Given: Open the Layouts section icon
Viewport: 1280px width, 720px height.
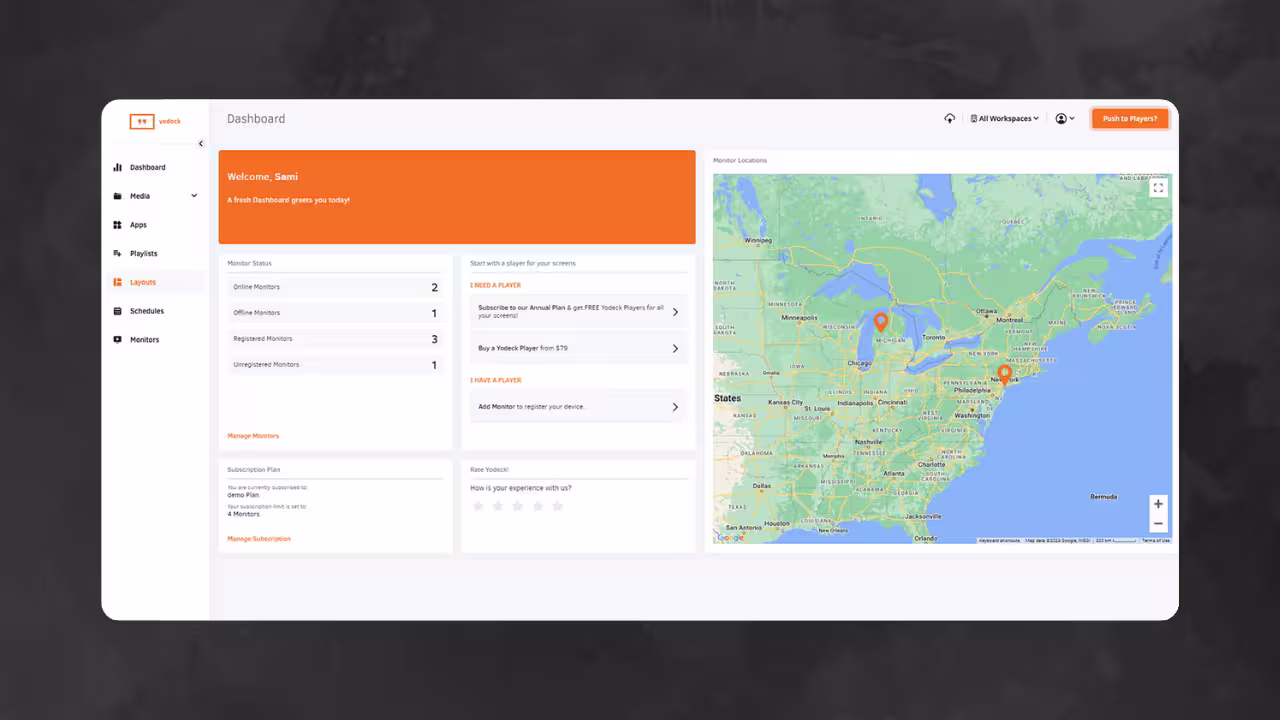Looking at the screenshot, I should pyautogui.click(x=117, y=282).
